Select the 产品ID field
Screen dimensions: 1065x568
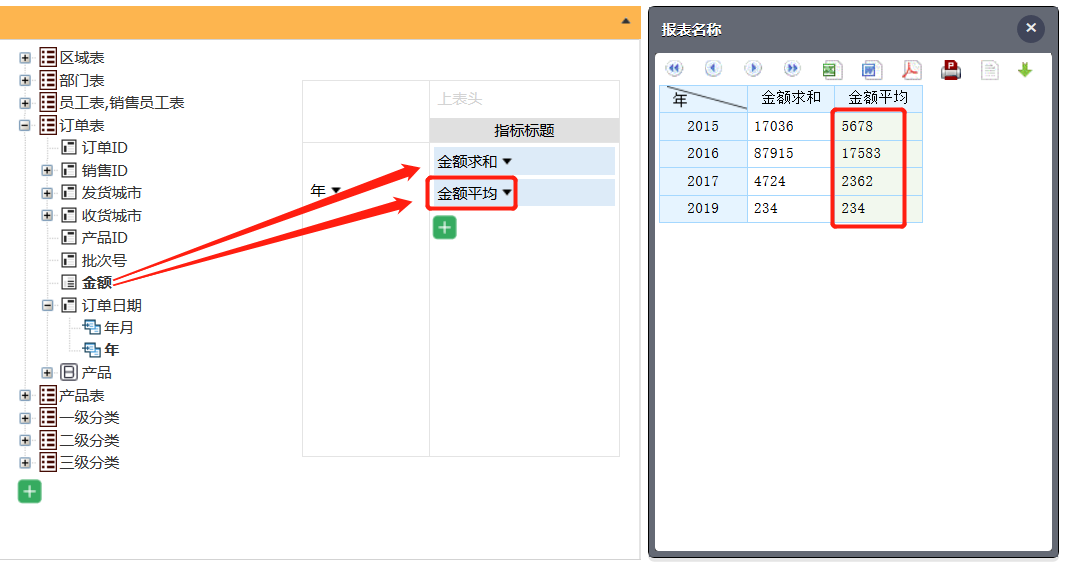pos(105,238)
